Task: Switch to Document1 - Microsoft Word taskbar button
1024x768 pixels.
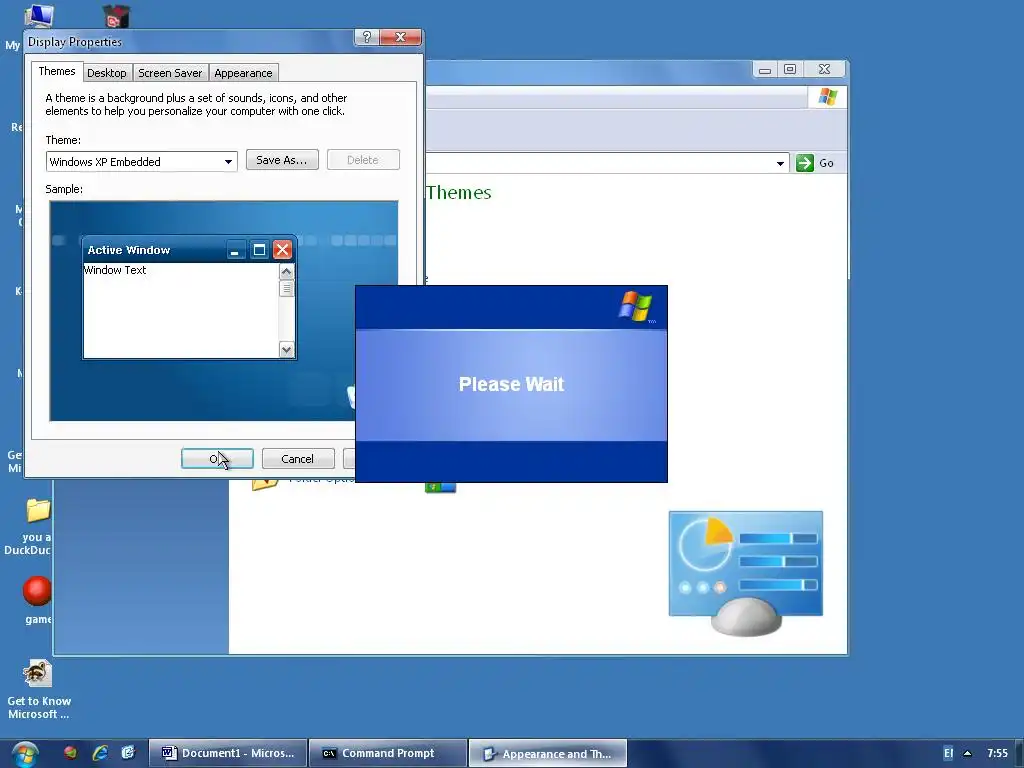Action: coord(228,754)
